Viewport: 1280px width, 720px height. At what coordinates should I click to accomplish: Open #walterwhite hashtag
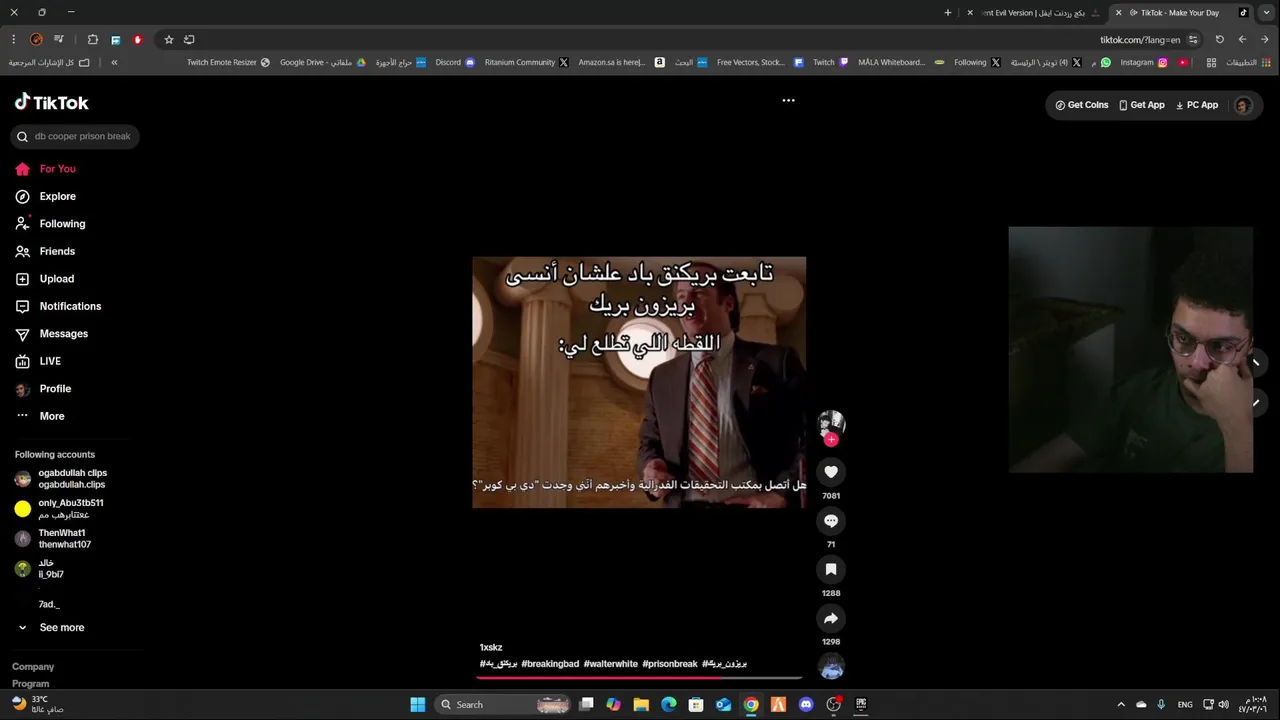click(x=610, y=664)
